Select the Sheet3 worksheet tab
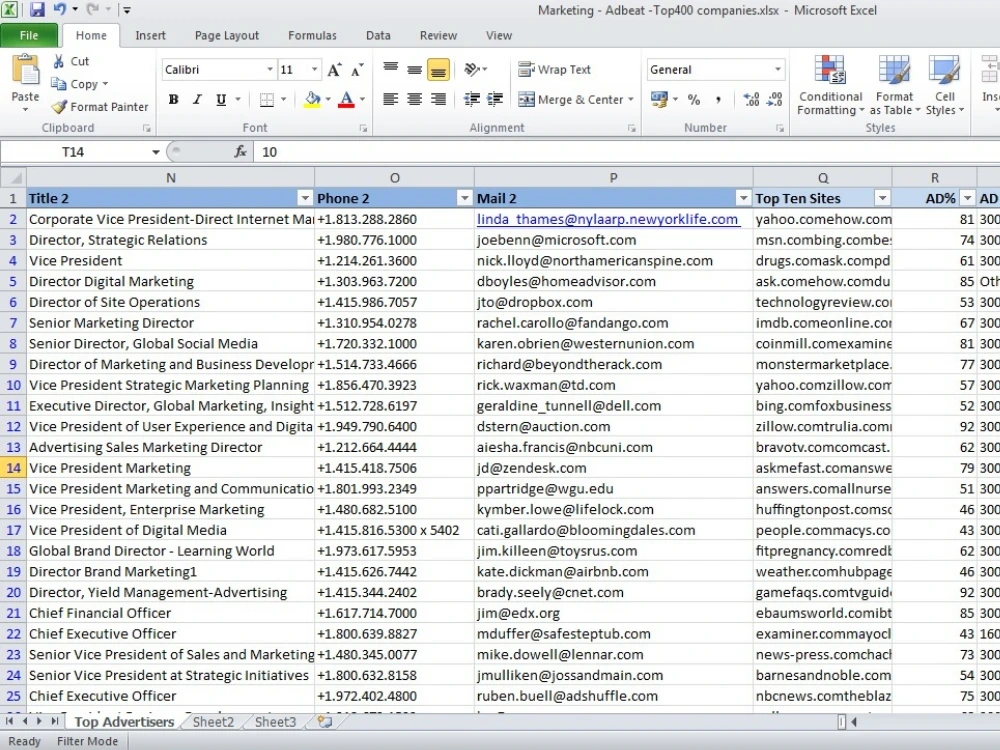This screenshot has width=1000, height=750. pos(276,722)
